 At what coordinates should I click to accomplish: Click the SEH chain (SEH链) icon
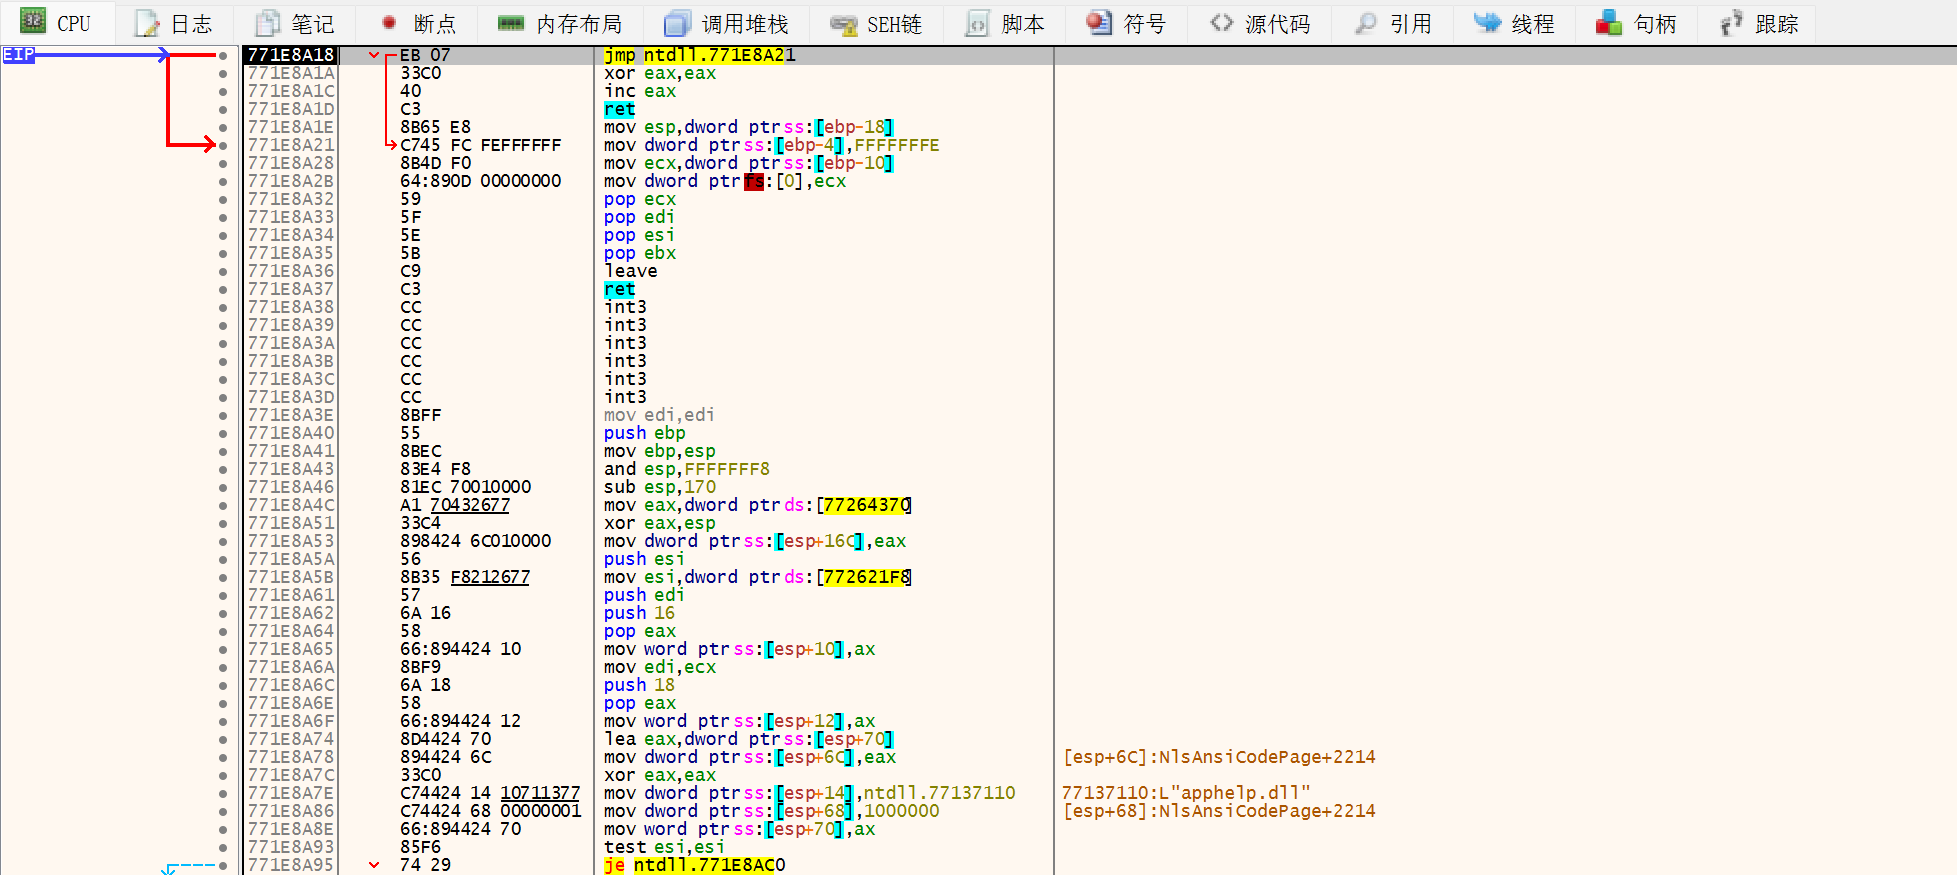(844, 24)
